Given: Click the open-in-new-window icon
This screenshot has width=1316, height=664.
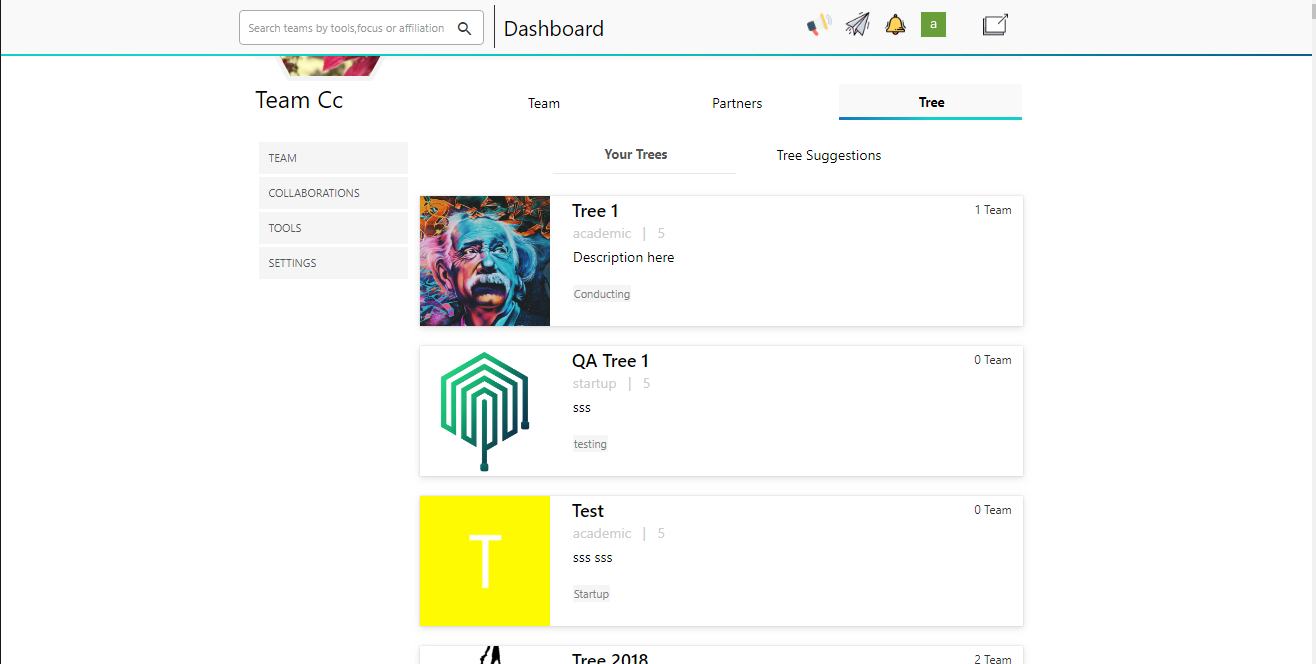Looking at the screenshot, I should tap(994, 25).
